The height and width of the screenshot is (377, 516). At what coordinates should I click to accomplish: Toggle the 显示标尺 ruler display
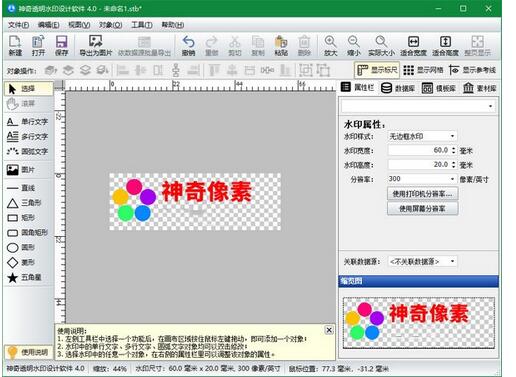point(377,70)
